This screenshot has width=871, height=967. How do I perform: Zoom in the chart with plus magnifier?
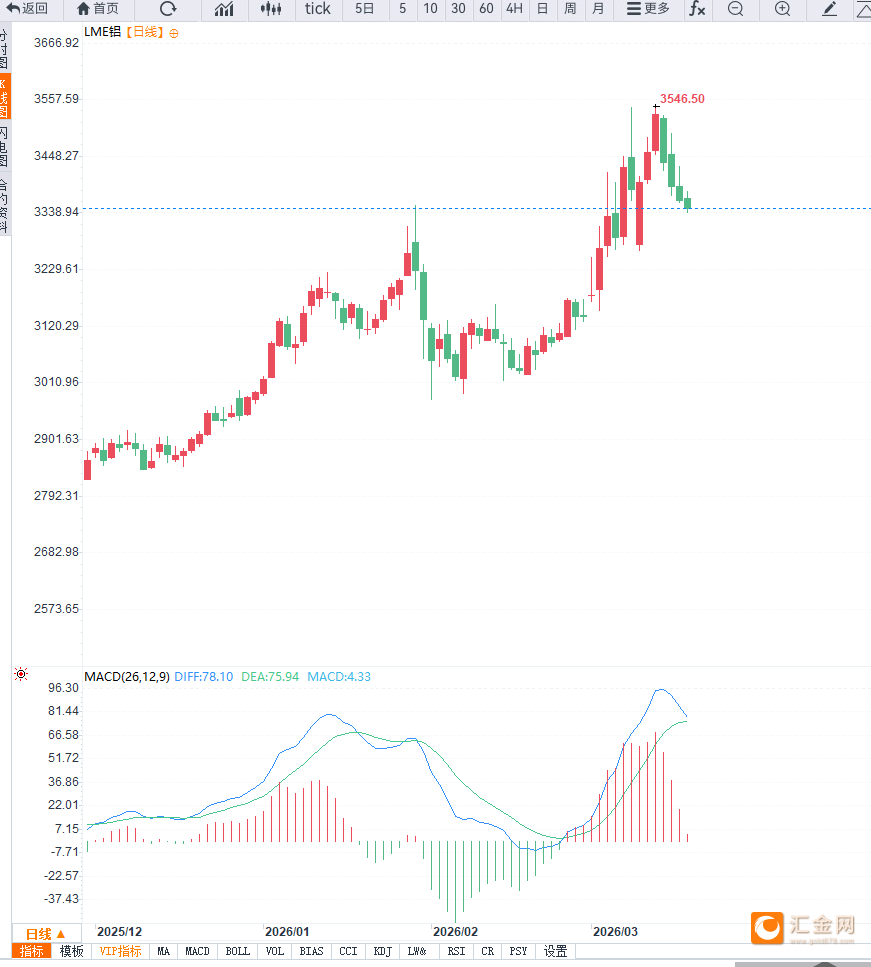782,9
